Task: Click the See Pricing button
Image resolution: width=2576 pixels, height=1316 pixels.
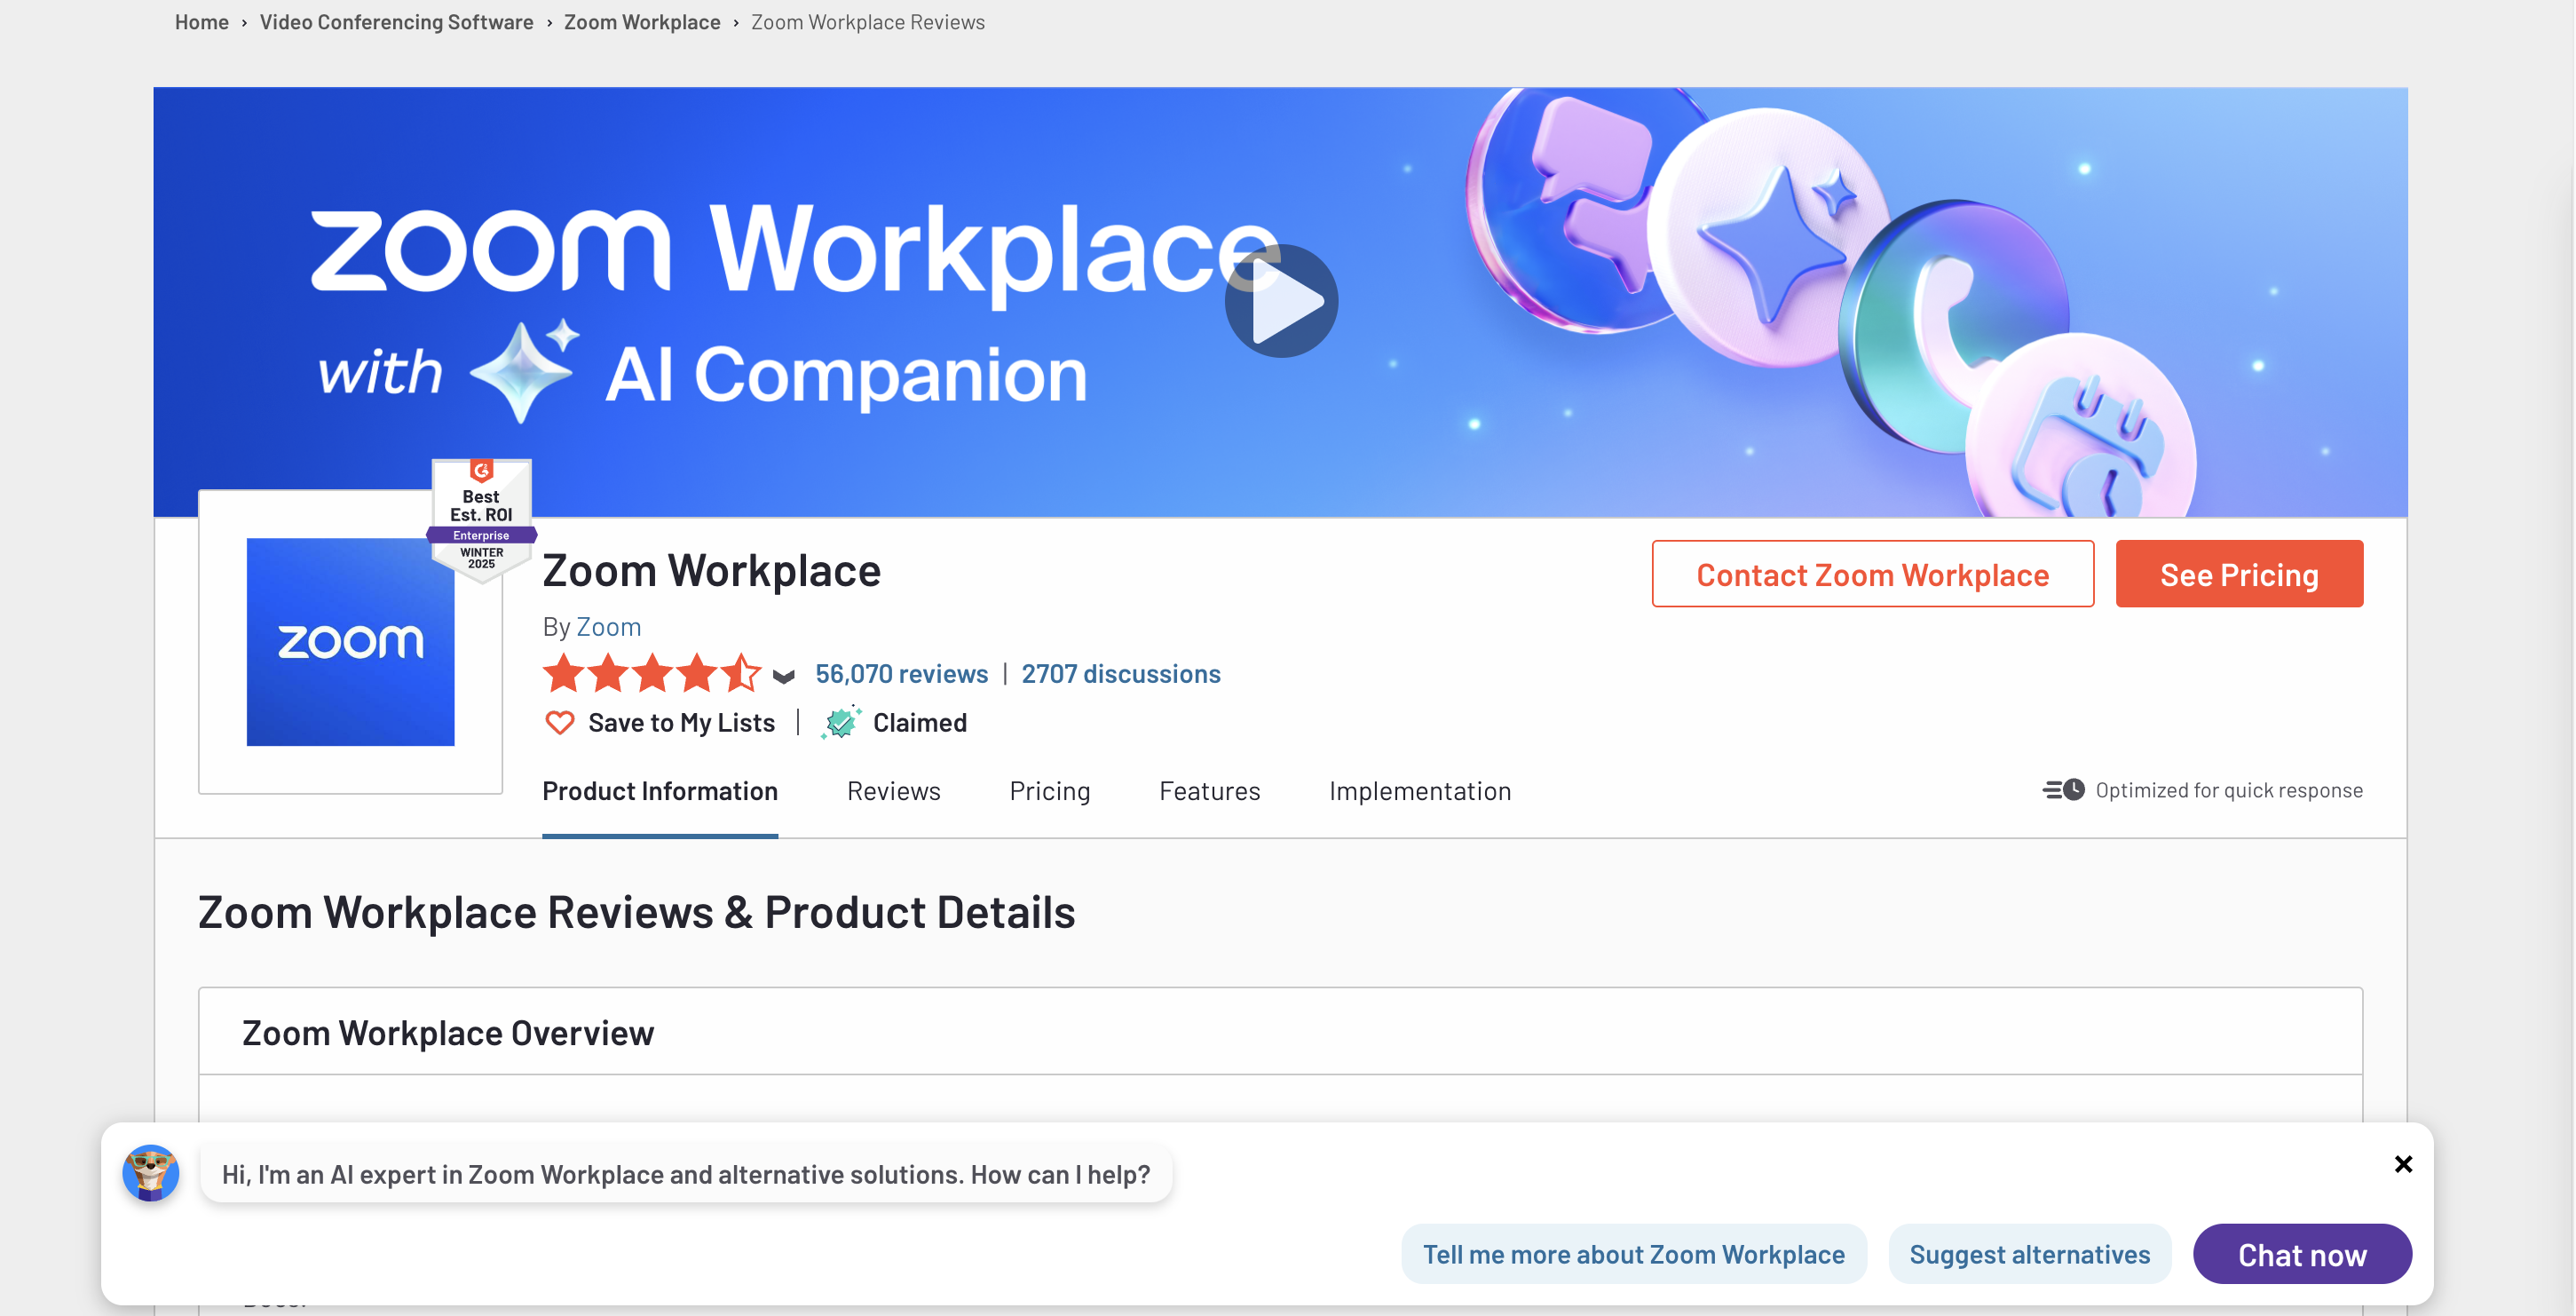Action: [x=2238, y=574]
